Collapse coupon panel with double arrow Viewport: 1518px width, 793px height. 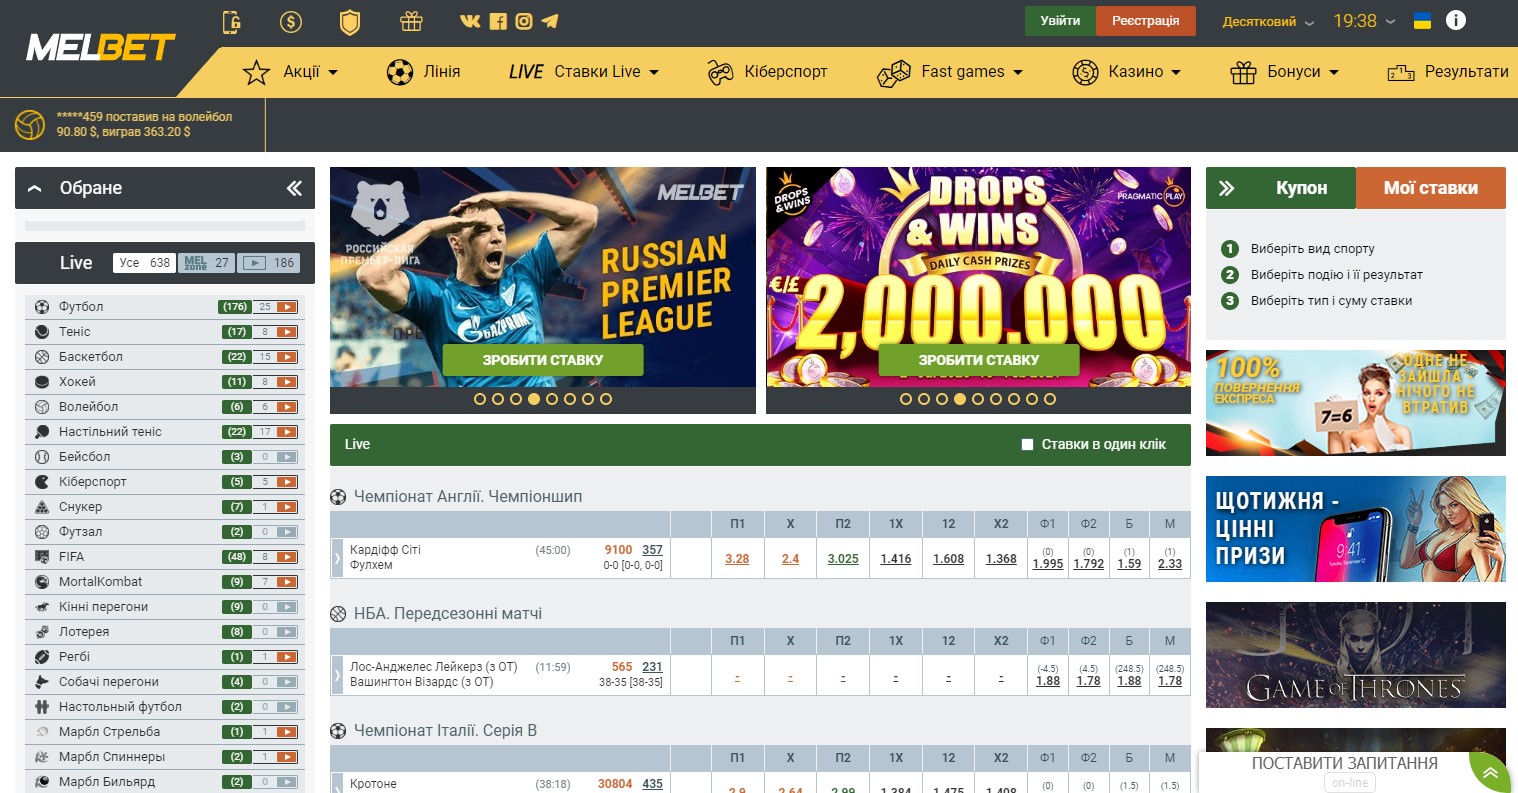point(1227,188)
